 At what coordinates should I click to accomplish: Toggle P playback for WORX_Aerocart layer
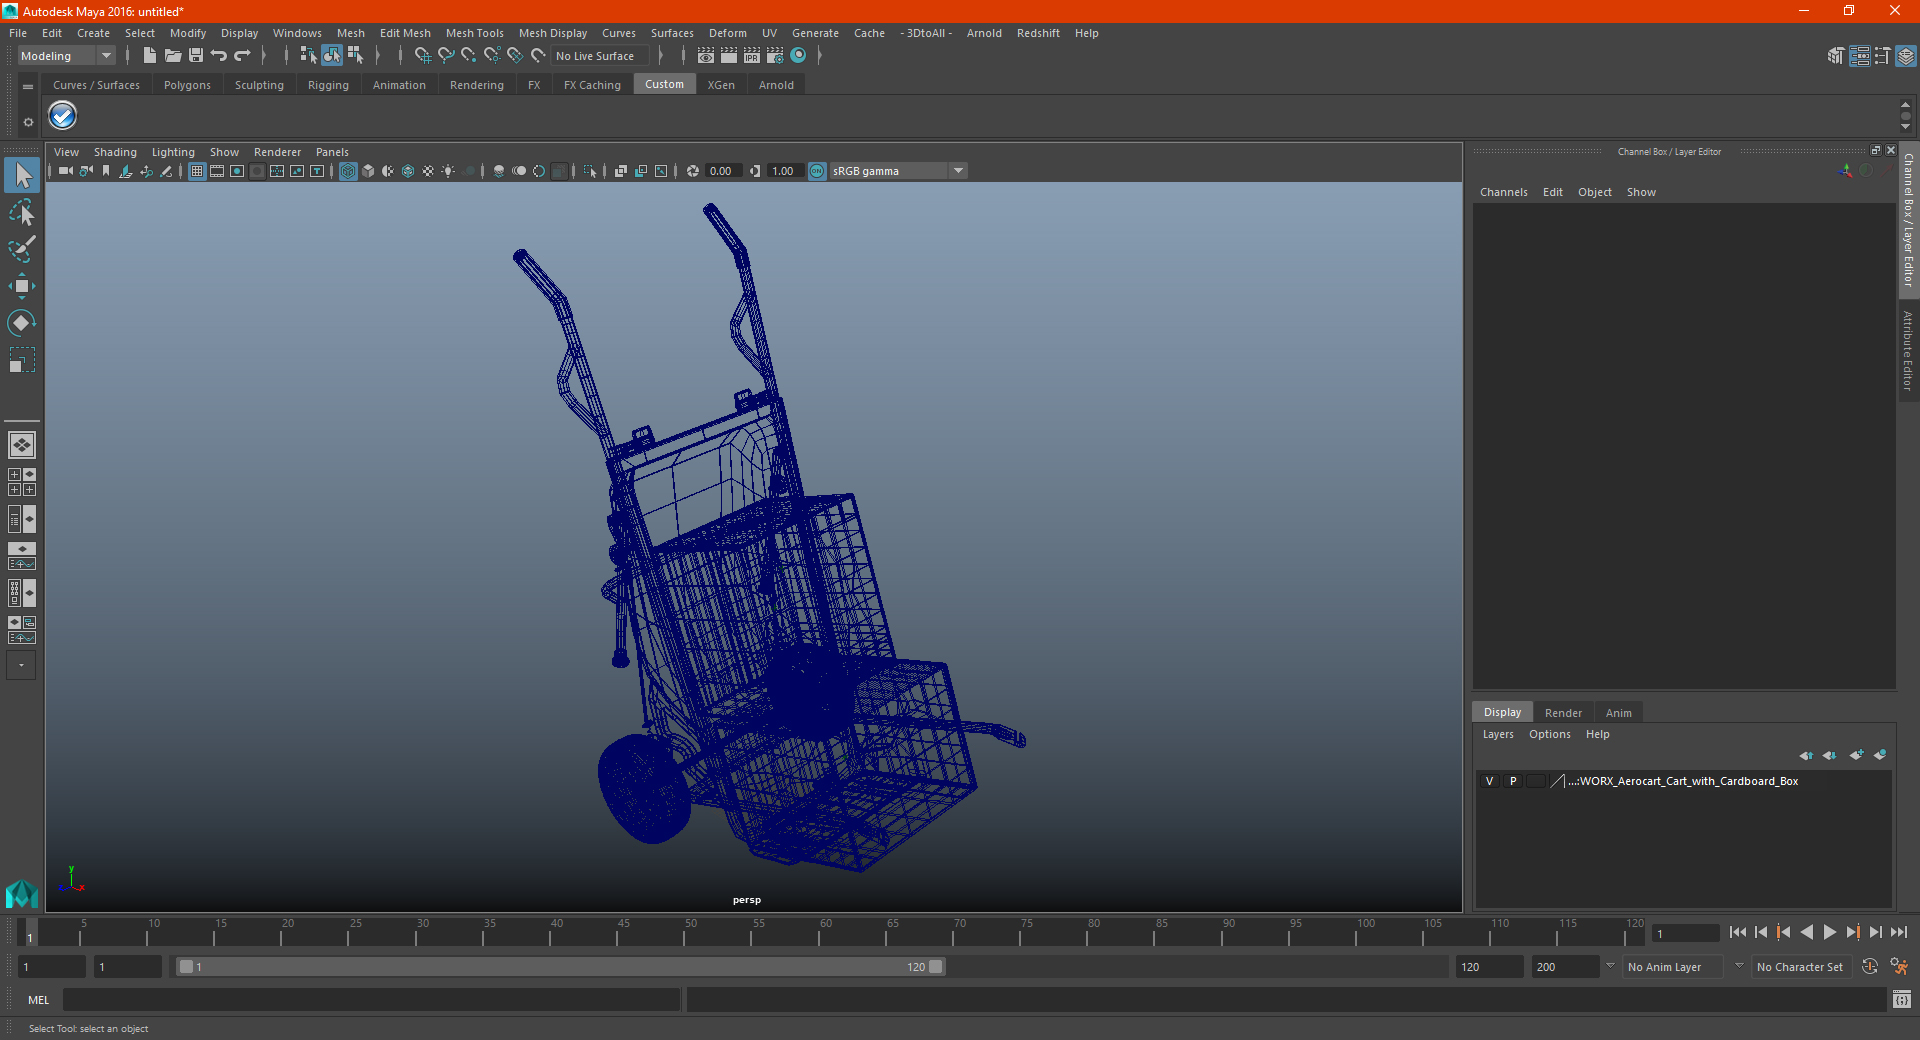point(1513,781)
